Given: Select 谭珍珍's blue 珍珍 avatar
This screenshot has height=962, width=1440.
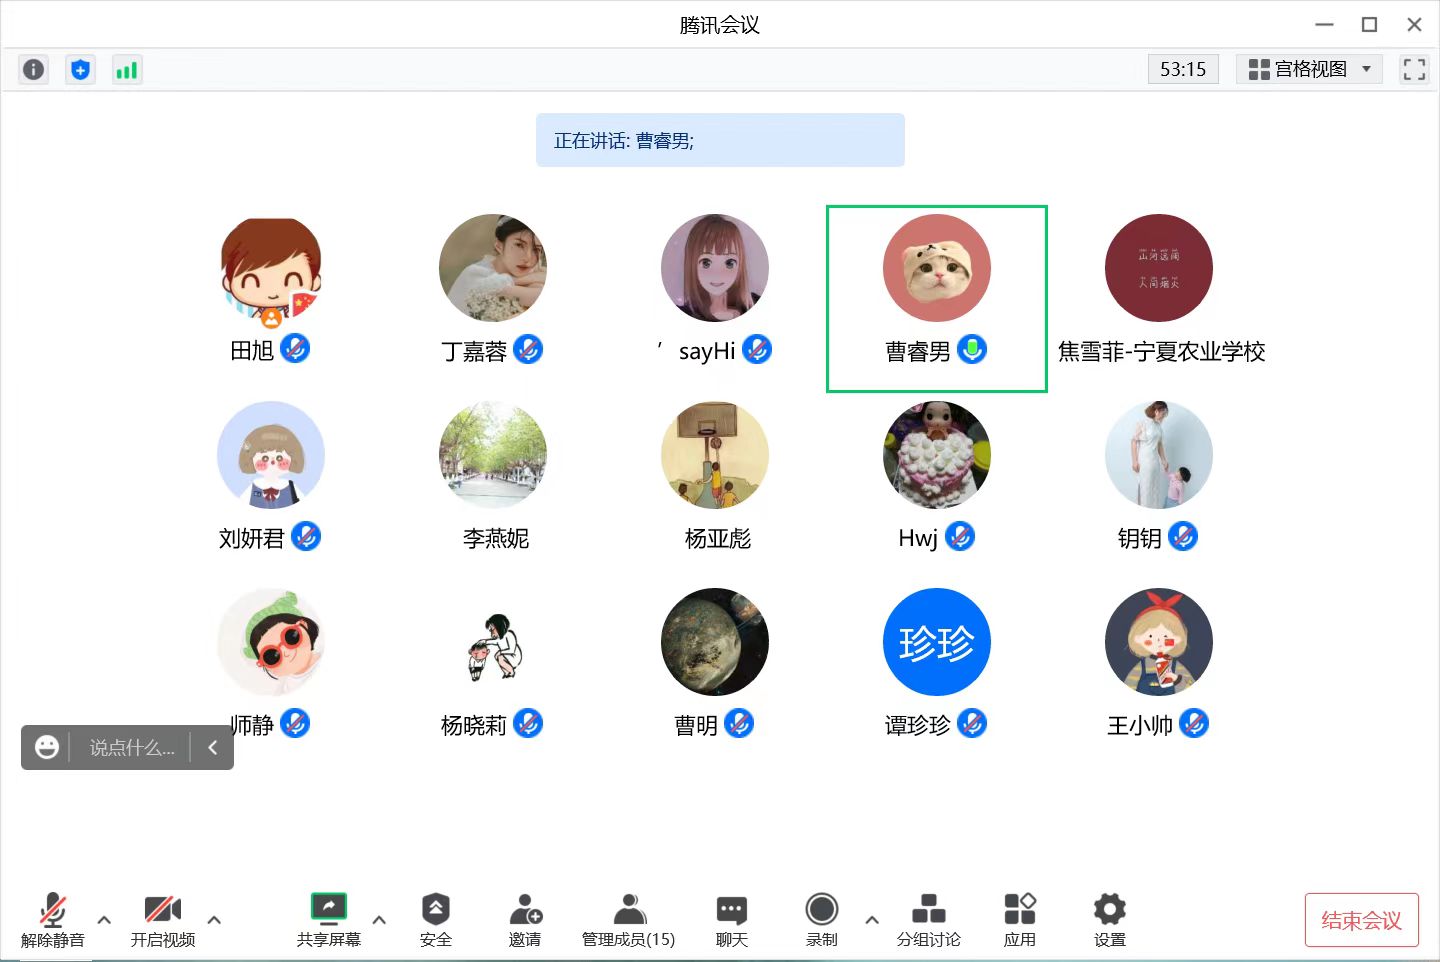Looking at the screenshot, I should 937,642.
